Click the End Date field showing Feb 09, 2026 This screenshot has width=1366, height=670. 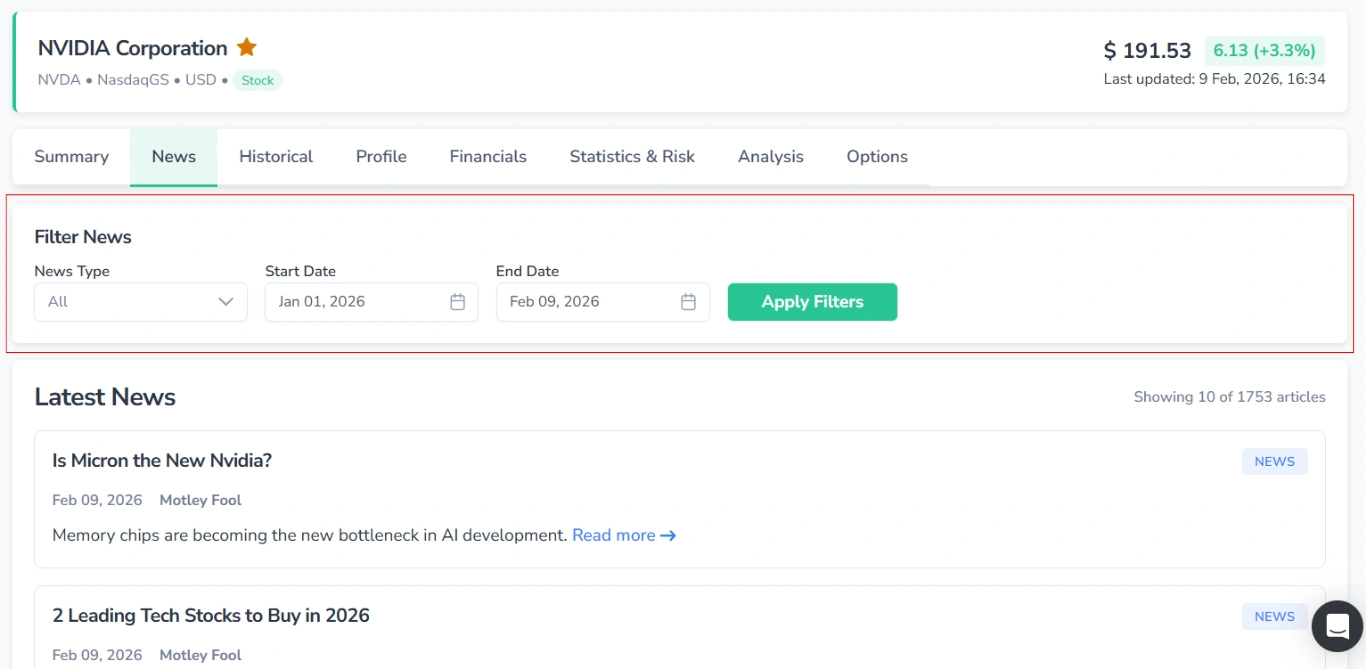click(585, 302)
